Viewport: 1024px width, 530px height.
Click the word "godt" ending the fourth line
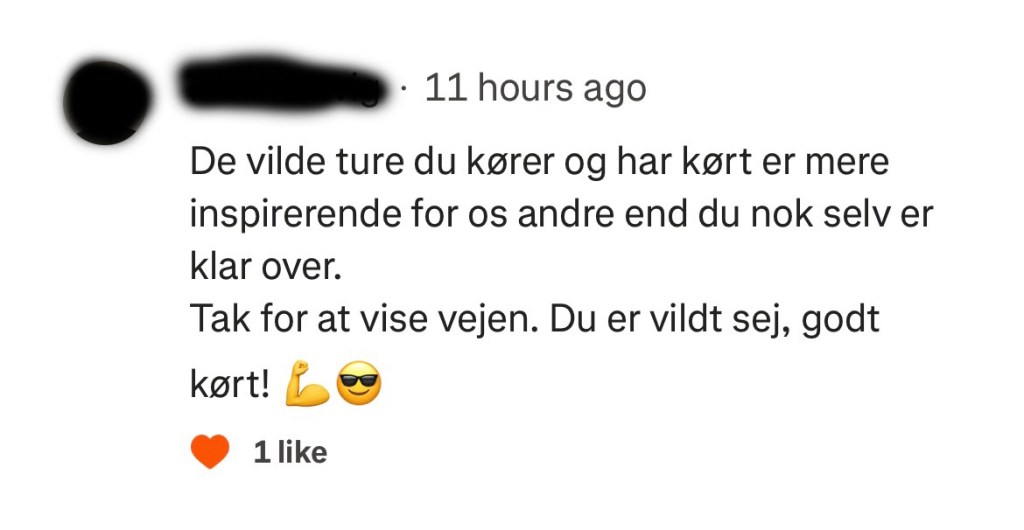(x=840, y=320)
